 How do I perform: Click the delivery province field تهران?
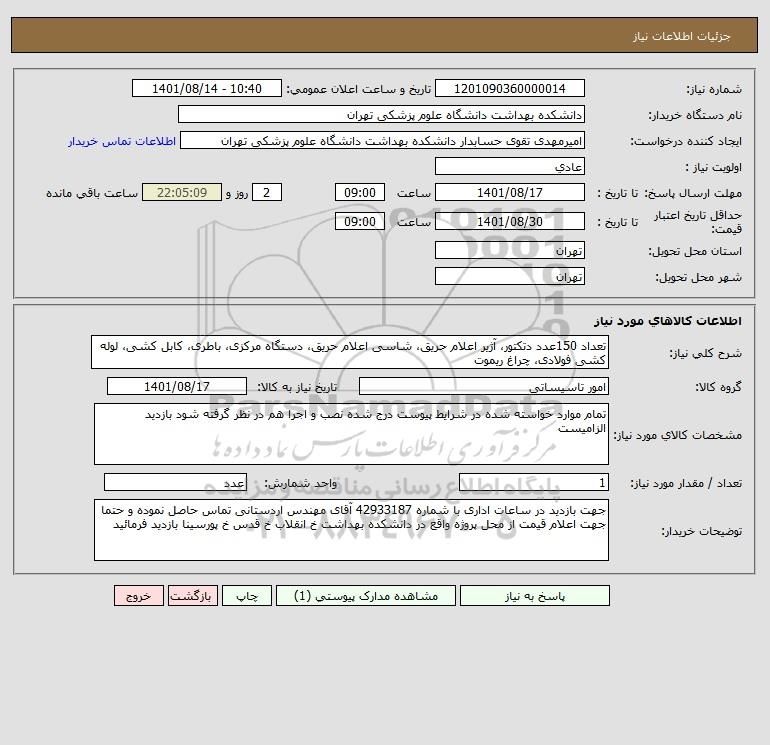(510, 250)
